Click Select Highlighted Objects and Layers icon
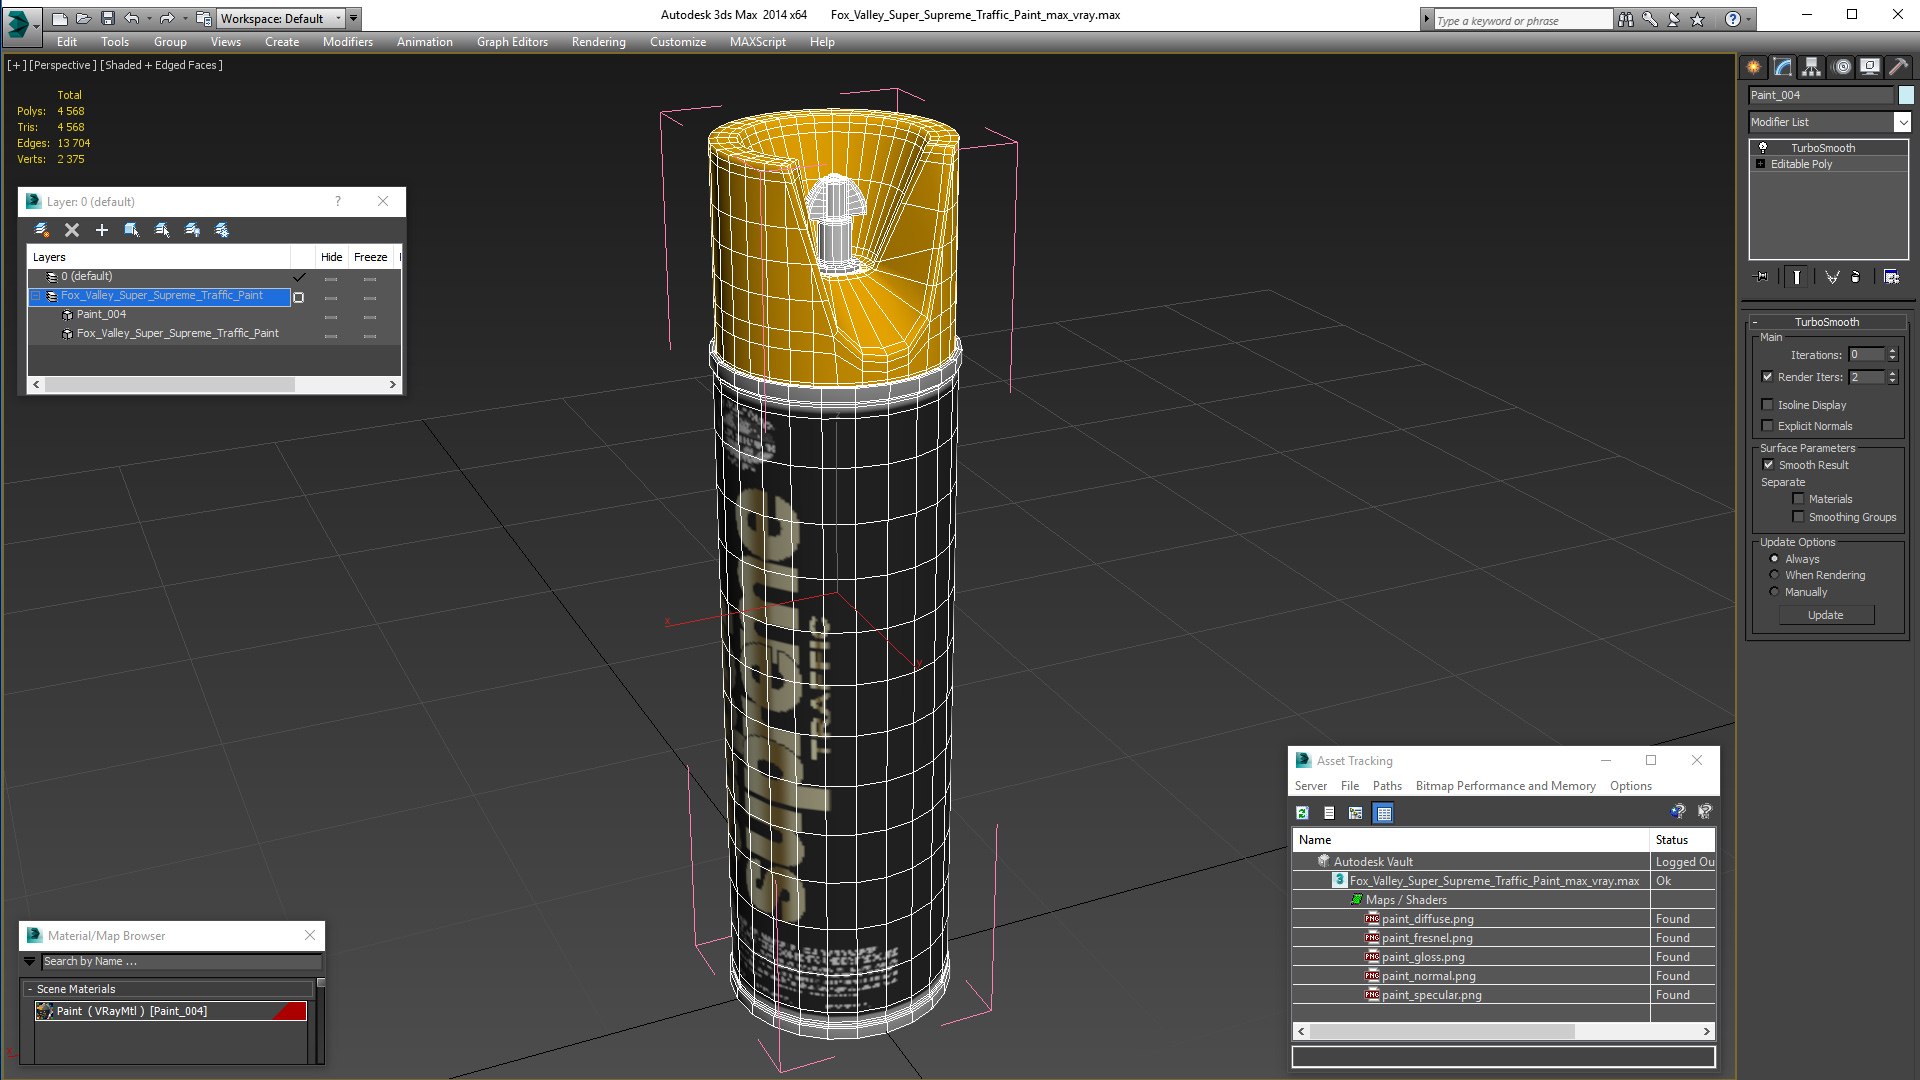 click(132, 230)
